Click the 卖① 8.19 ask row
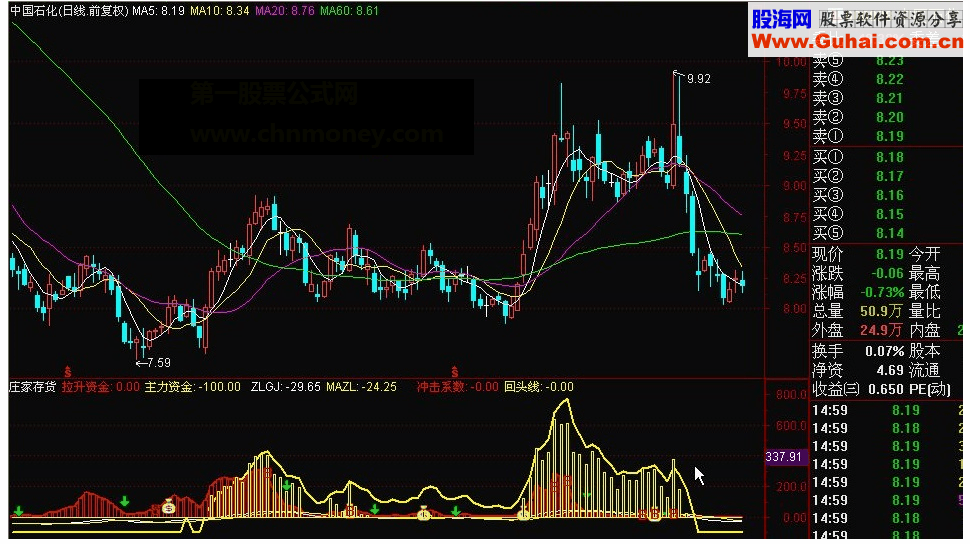 tap(859, 136)
